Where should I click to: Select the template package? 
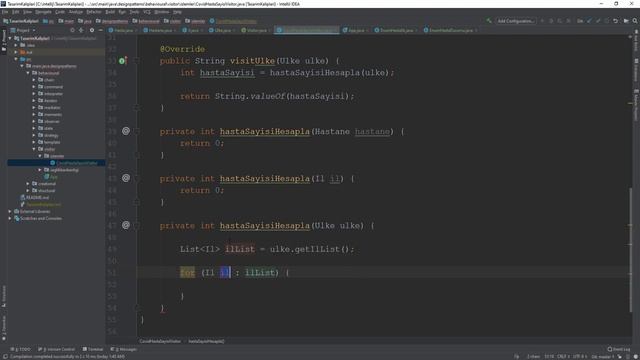(x=52, y=142)
